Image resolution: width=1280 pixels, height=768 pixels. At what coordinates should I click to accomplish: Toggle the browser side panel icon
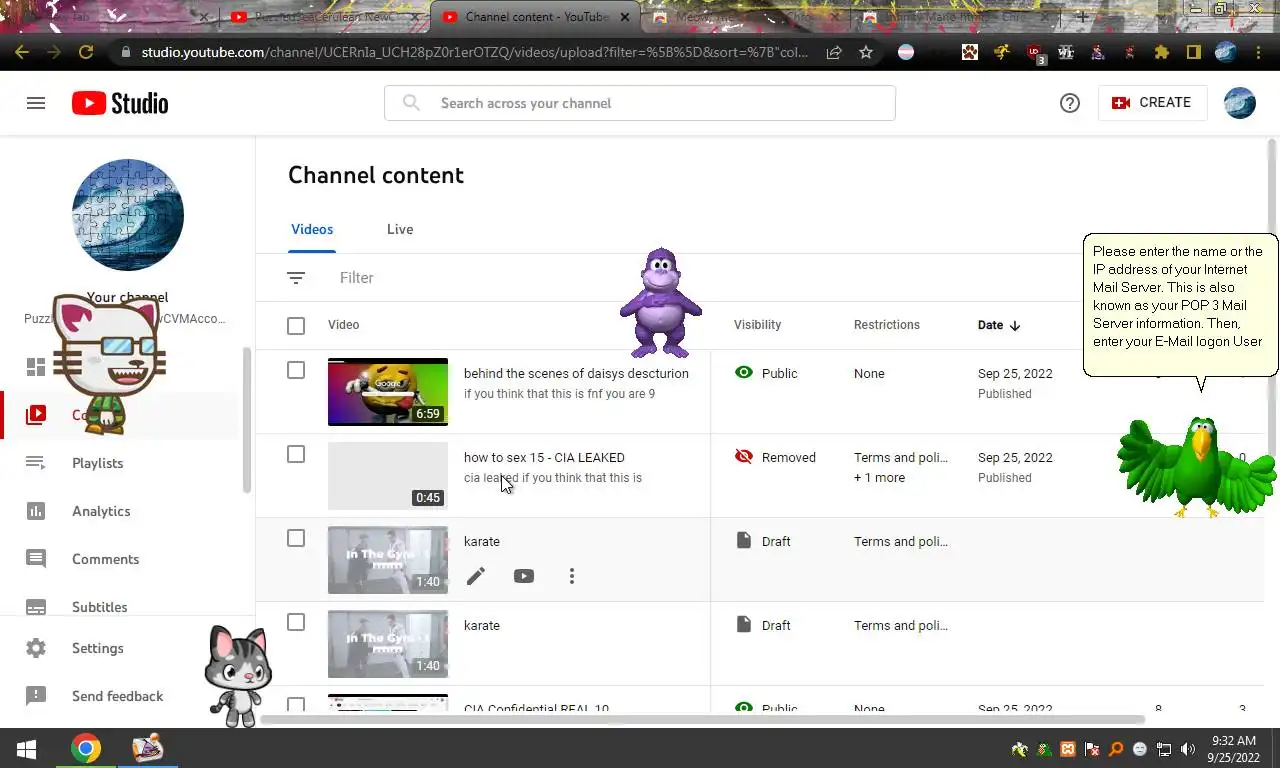coord(1193,52)
